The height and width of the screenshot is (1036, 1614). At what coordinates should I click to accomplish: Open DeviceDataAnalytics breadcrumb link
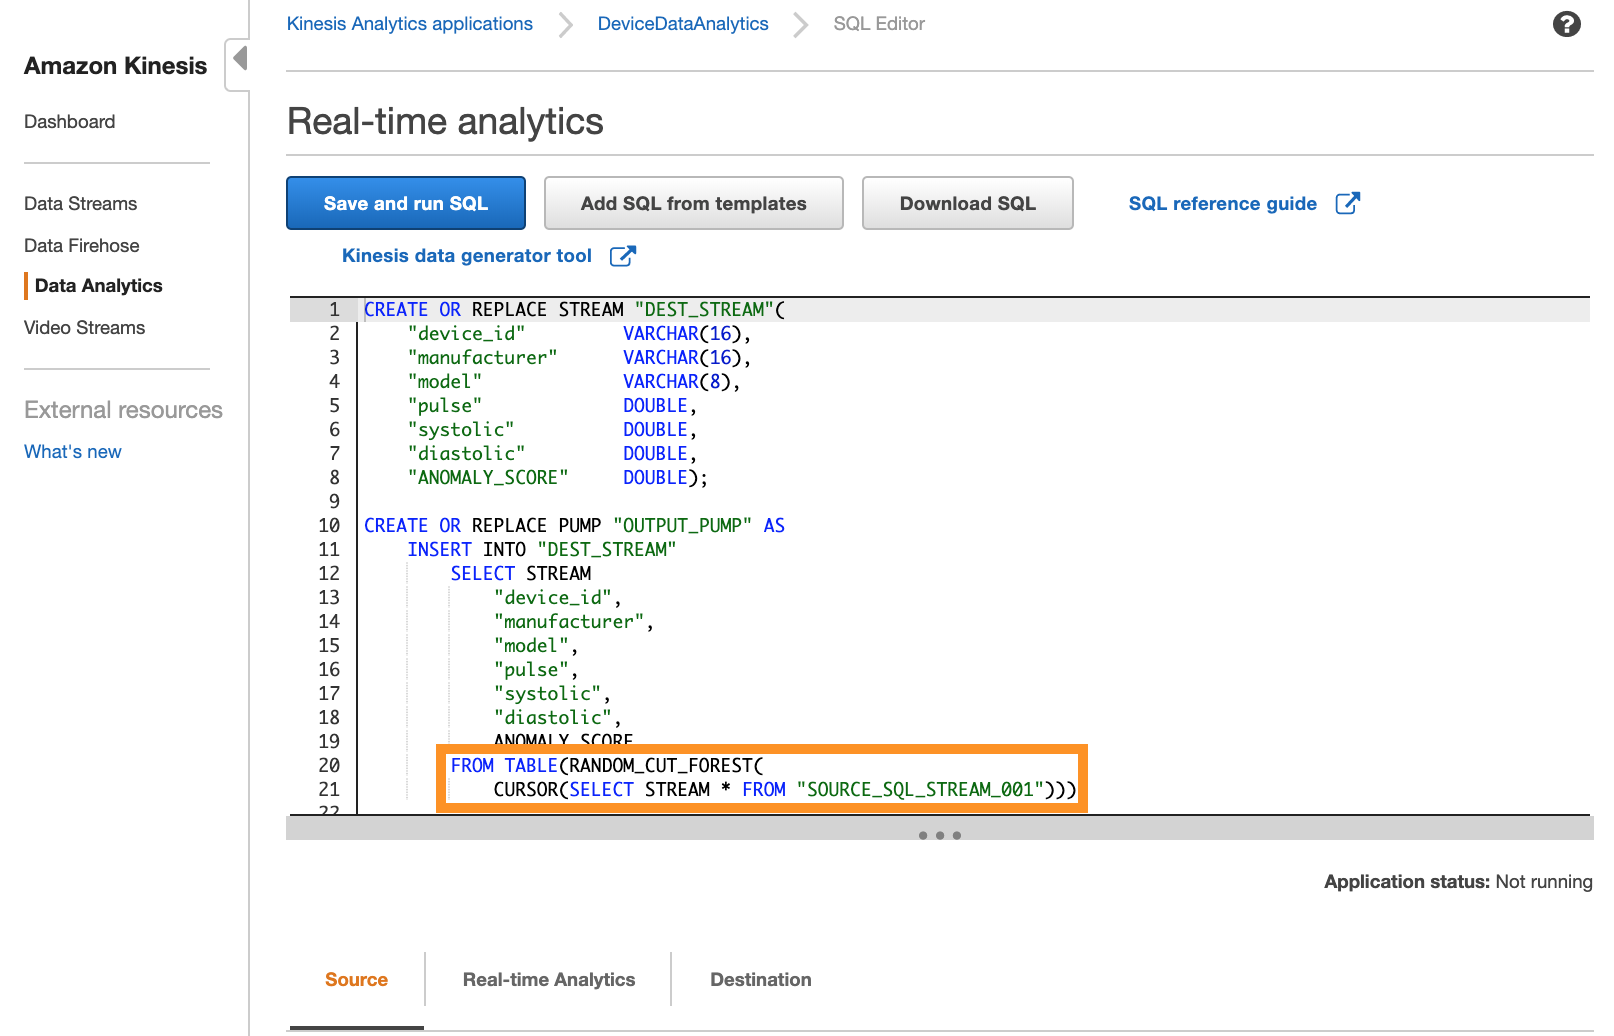[683, 24]
